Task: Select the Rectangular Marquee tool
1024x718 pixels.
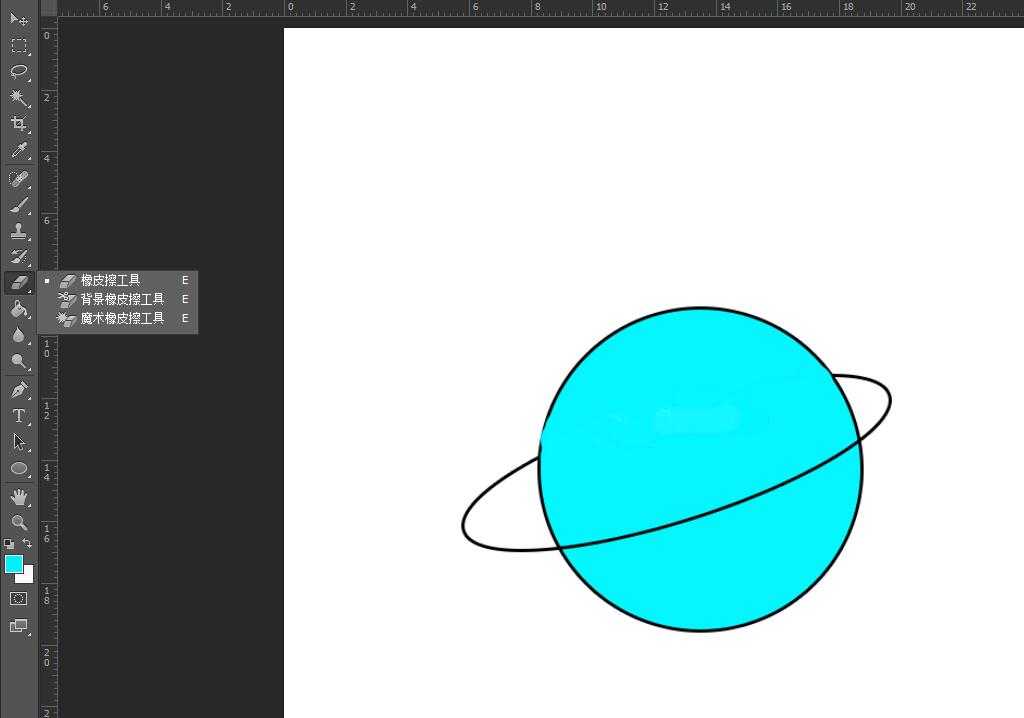Action: click(x=19, y=45)
